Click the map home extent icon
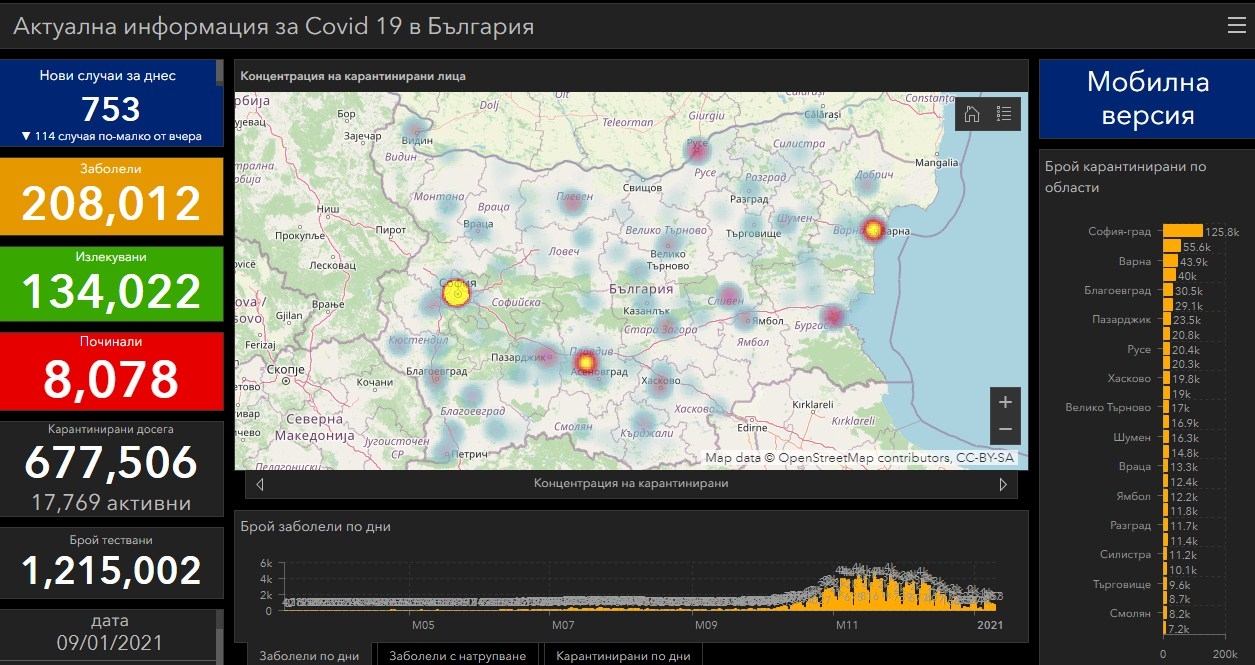Screen dimensions: 1255x665 (x=971, y=114)
